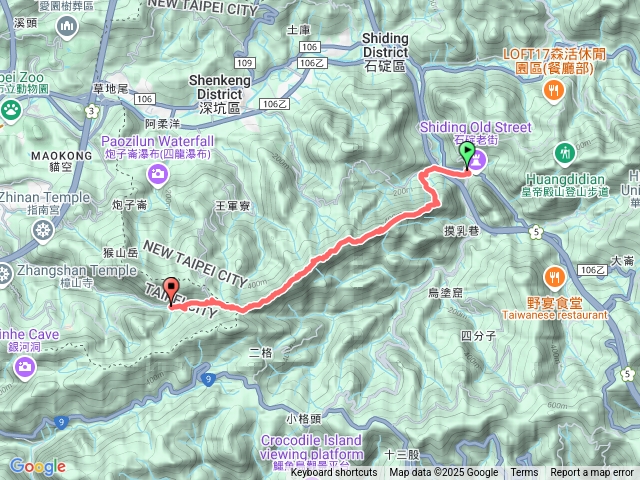This screenshot has height=480, width=640.
Task: Open the Yinhe Cave camera icon
Action: (x=24, y=368)
